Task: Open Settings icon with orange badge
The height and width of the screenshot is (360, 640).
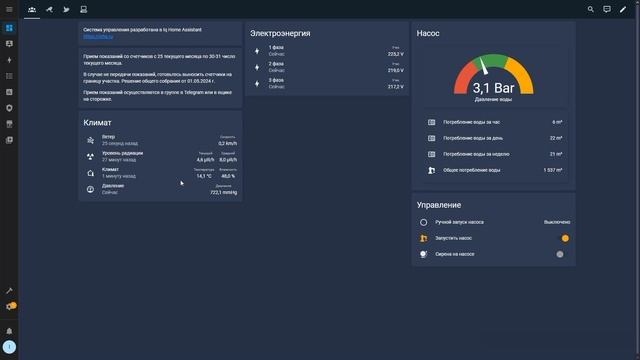Action: [x=10, y=307]
